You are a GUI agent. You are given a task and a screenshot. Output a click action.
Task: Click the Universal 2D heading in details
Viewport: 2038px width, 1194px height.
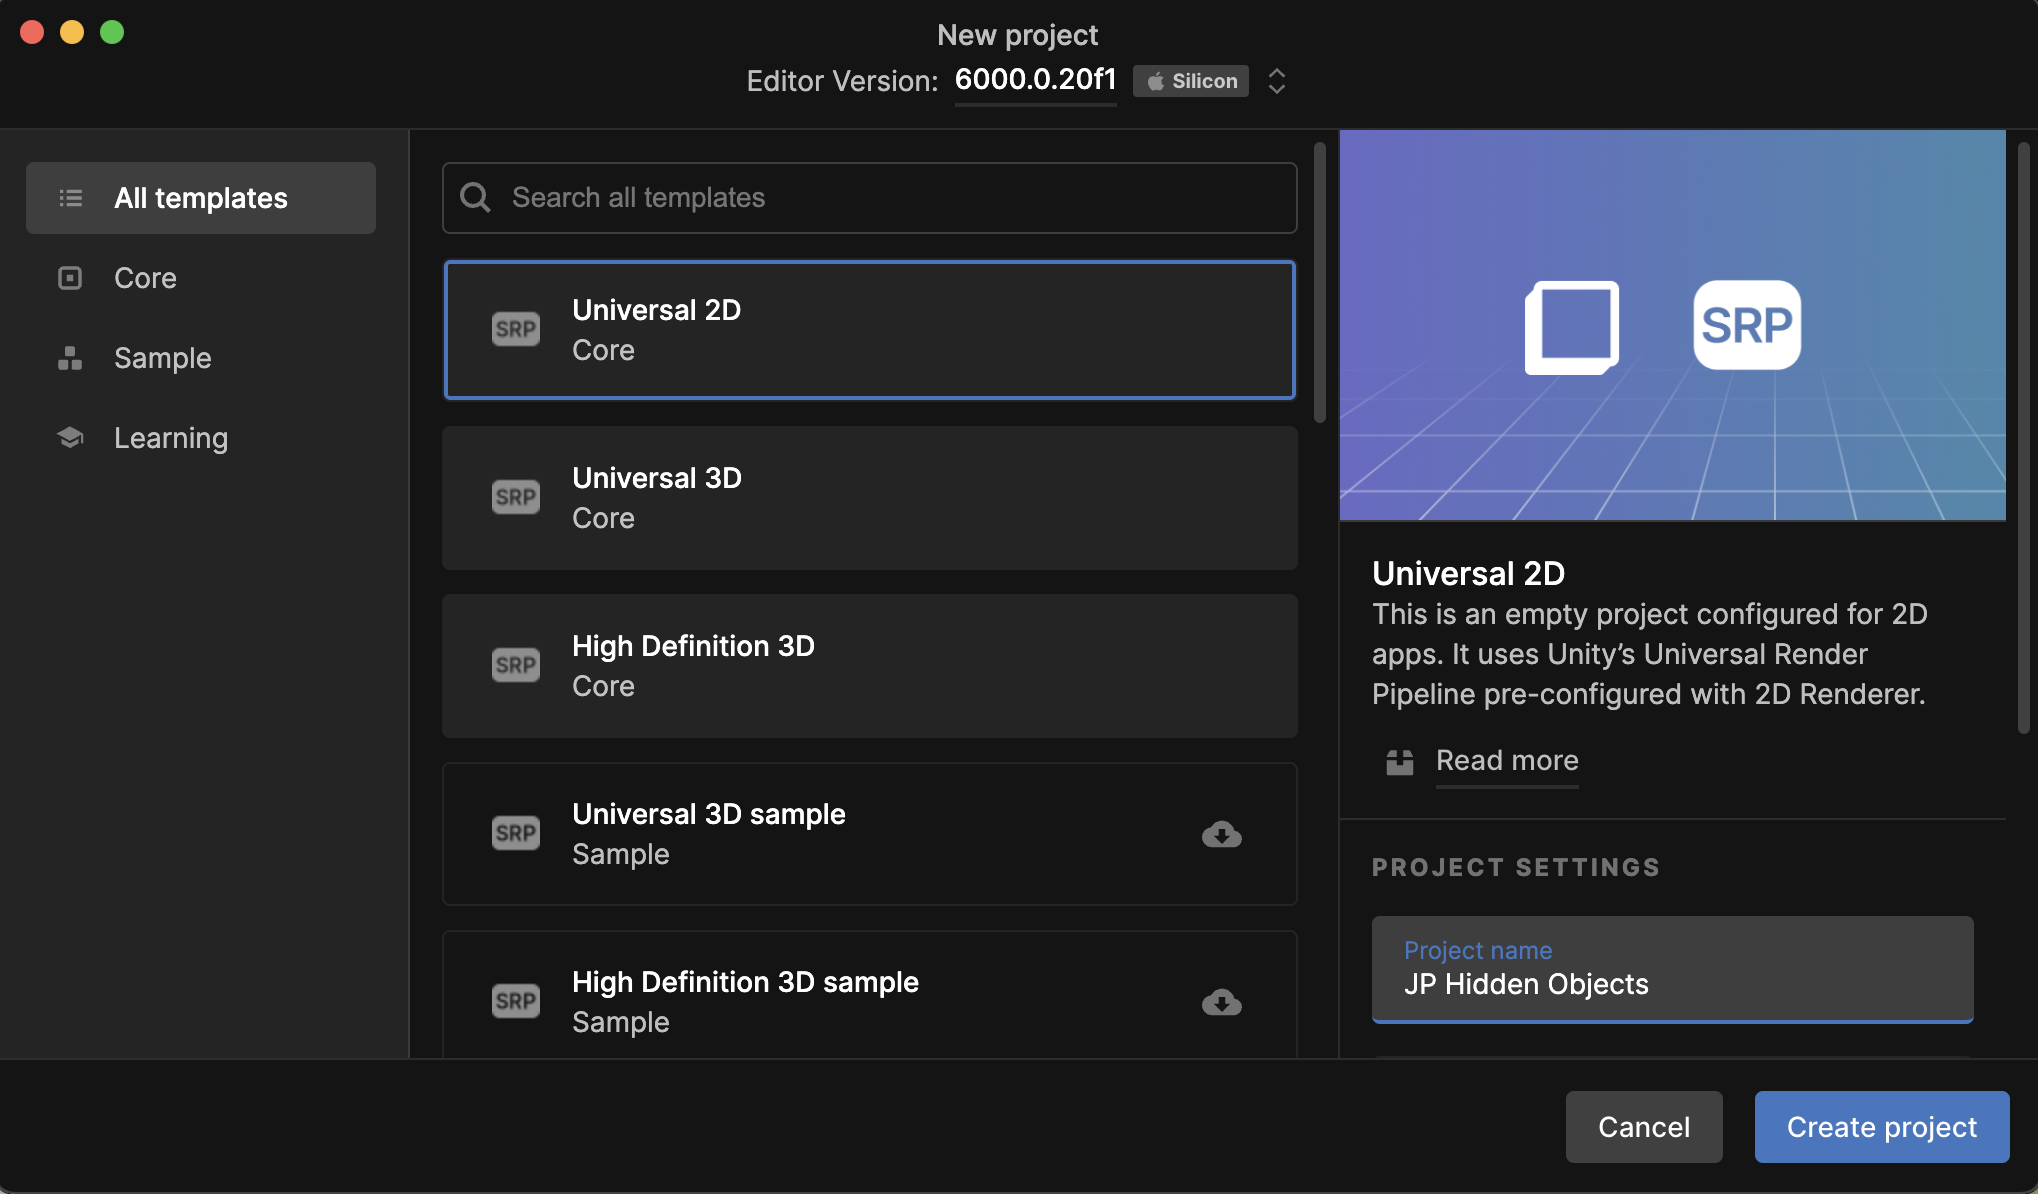point(1468,573)
